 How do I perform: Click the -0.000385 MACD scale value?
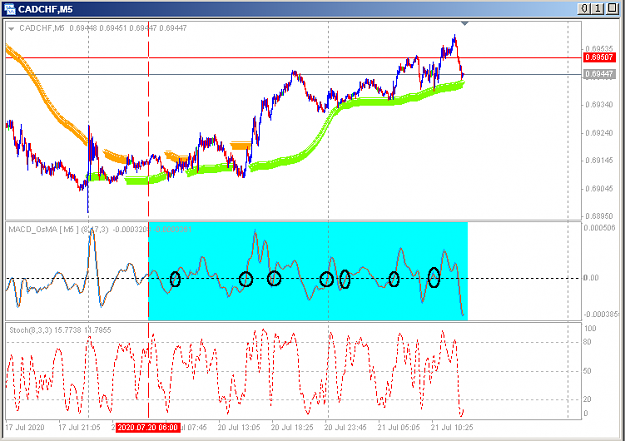(x=600, y=315)
